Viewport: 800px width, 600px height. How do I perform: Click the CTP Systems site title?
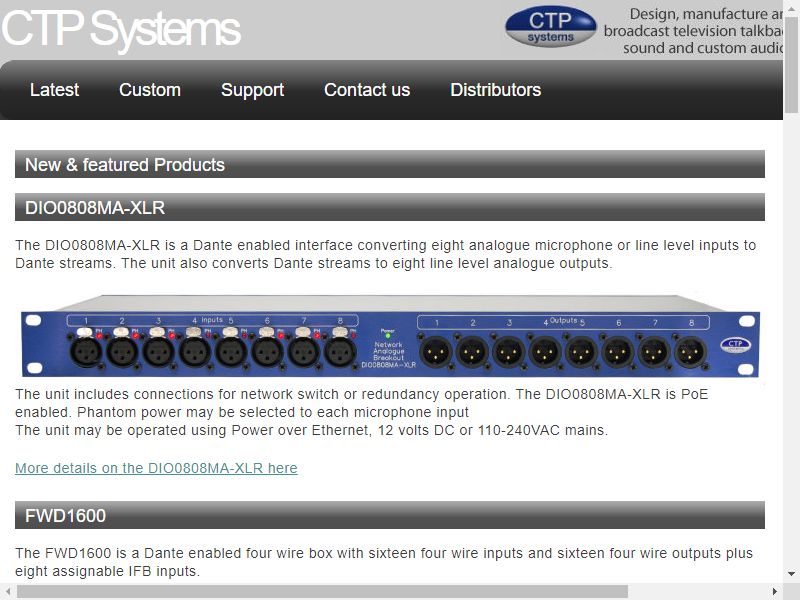(x=121, y=30)
